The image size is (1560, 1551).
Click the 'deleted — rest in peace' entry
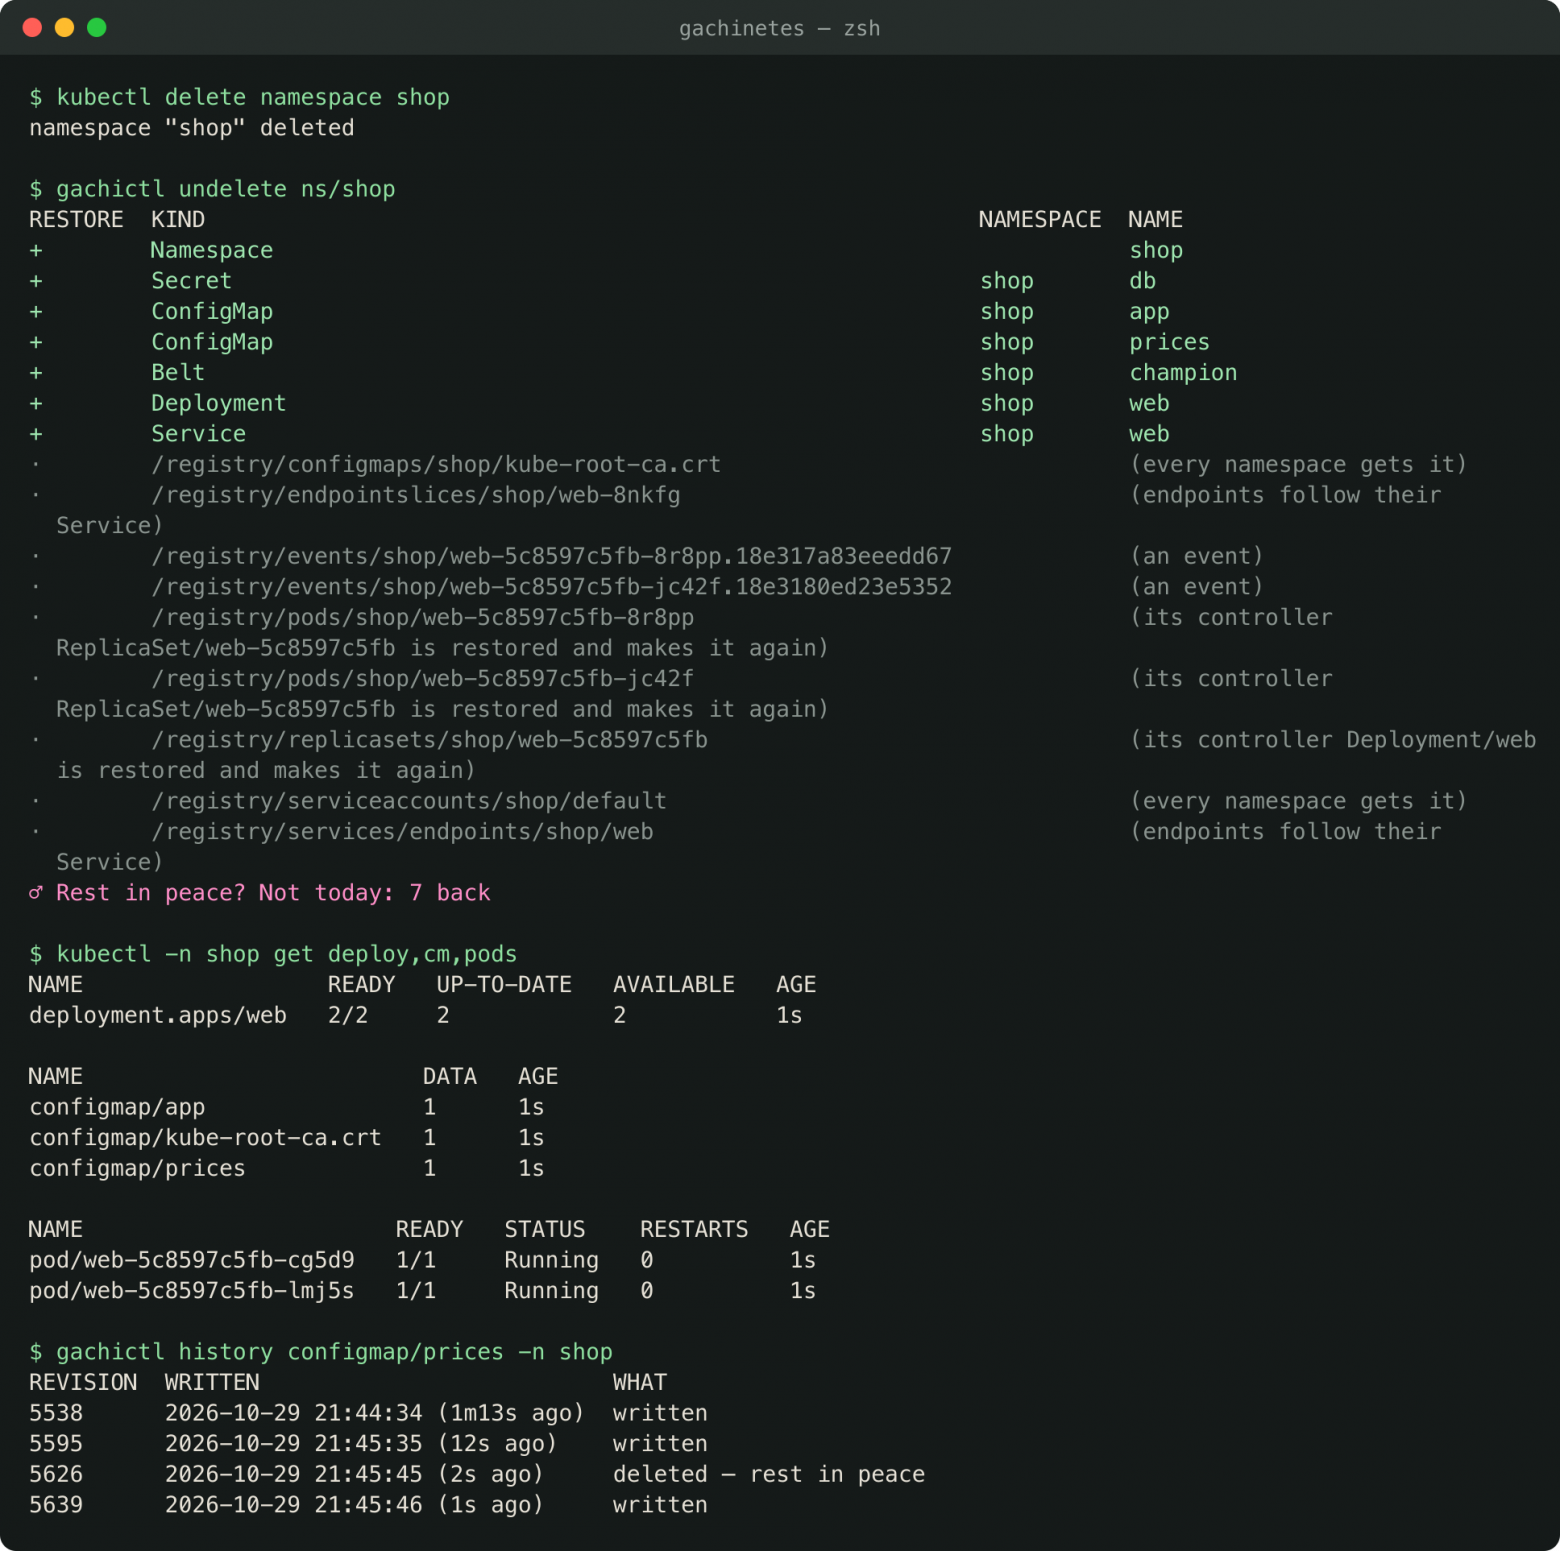(769, 1475)
